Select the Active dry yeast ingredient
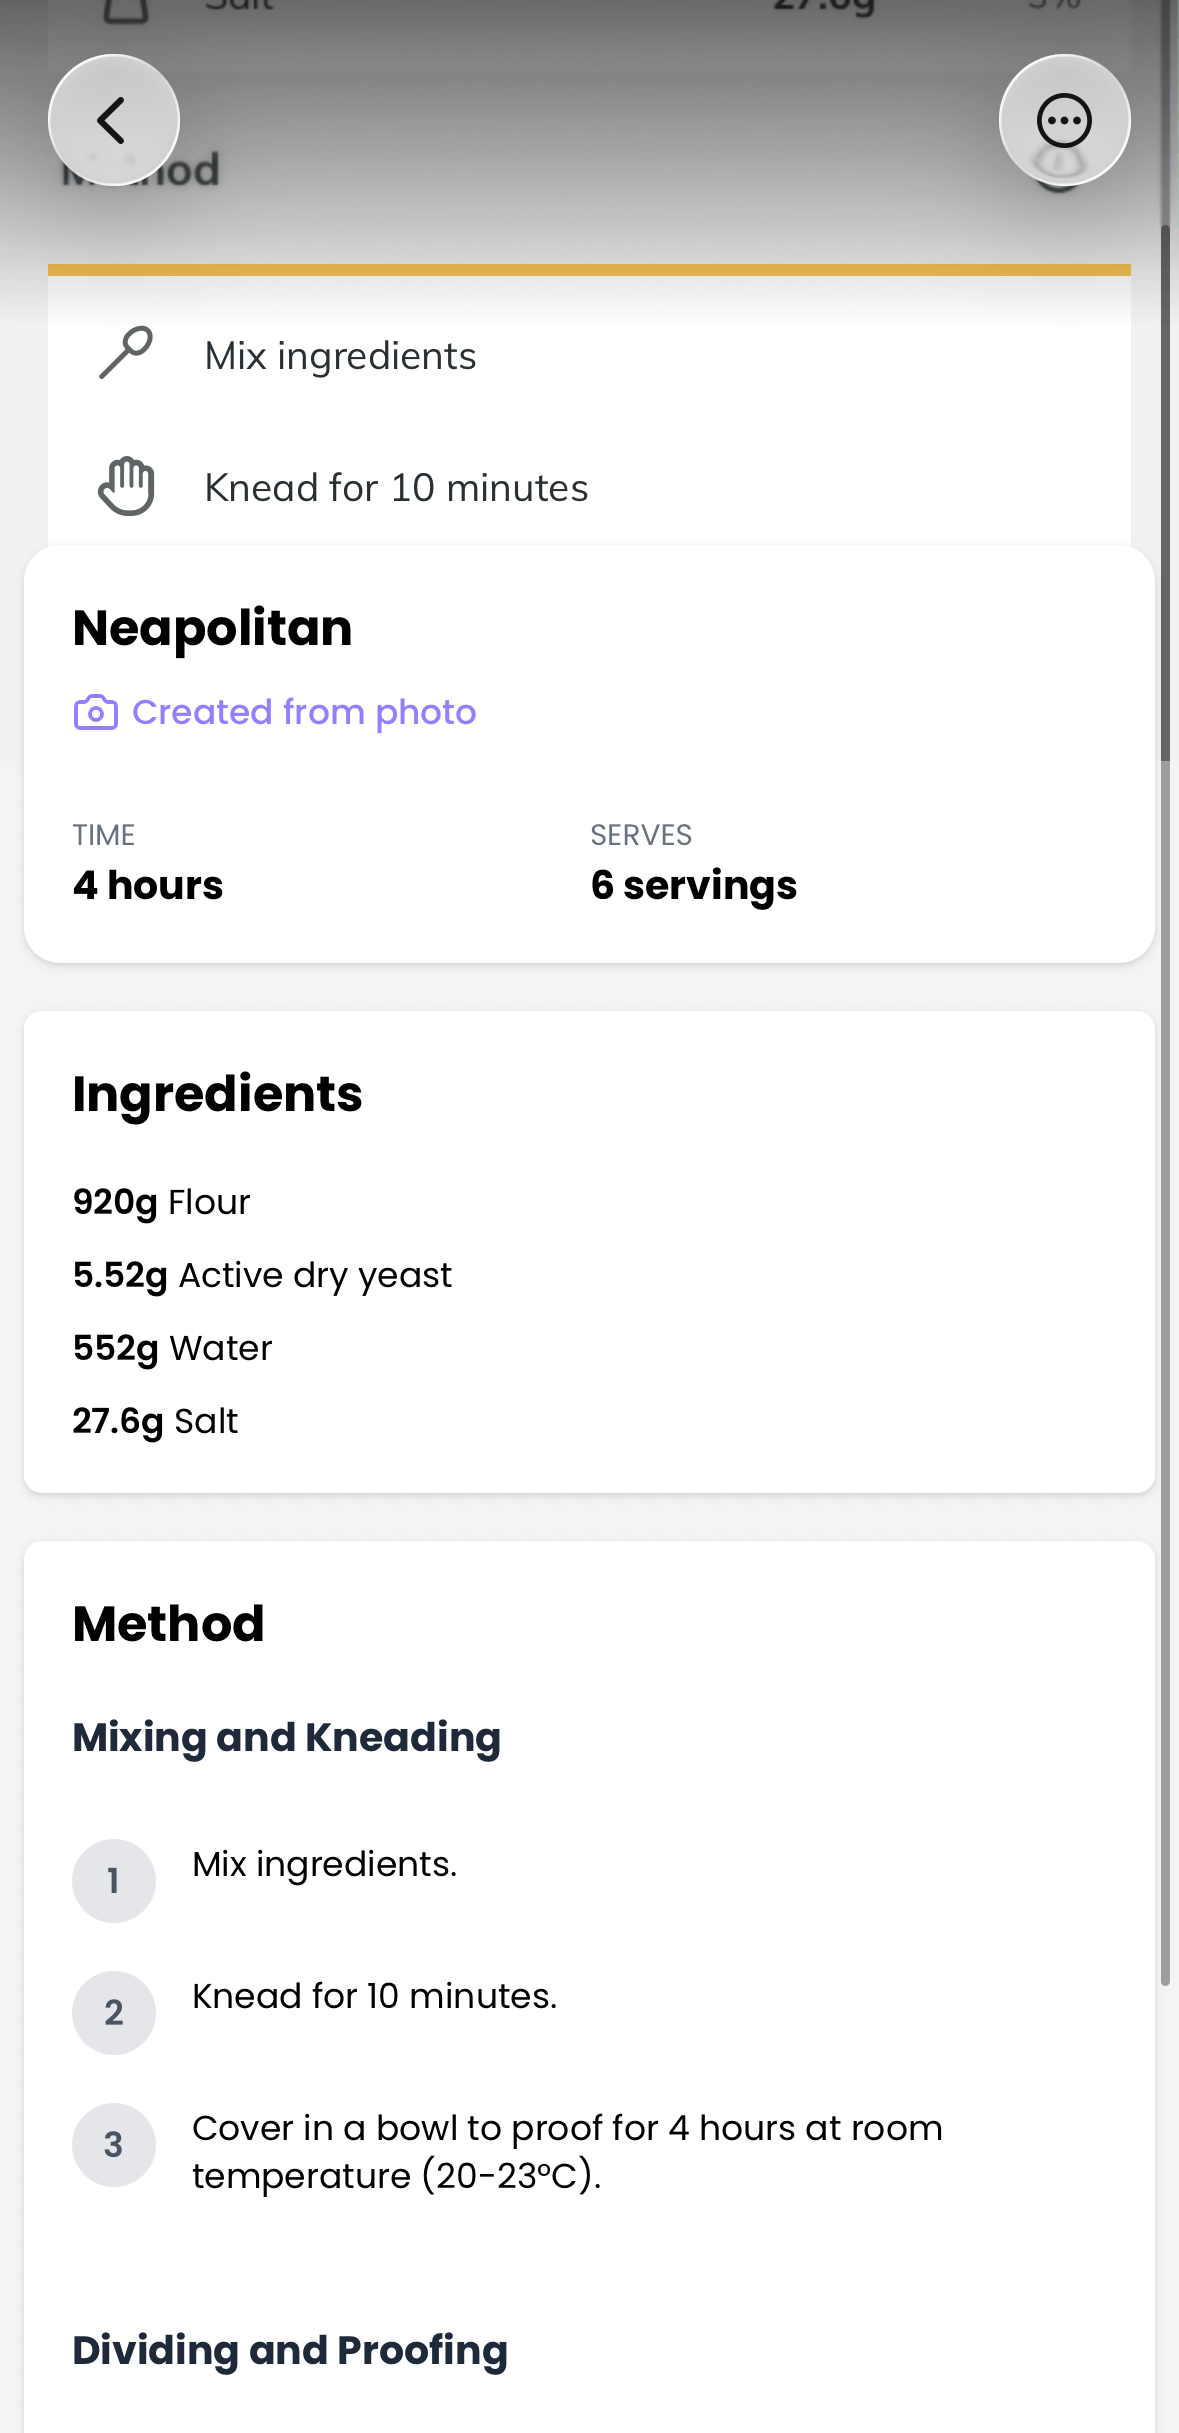The width and height of the screenshot is (1179, 2433). (263, 1275)
